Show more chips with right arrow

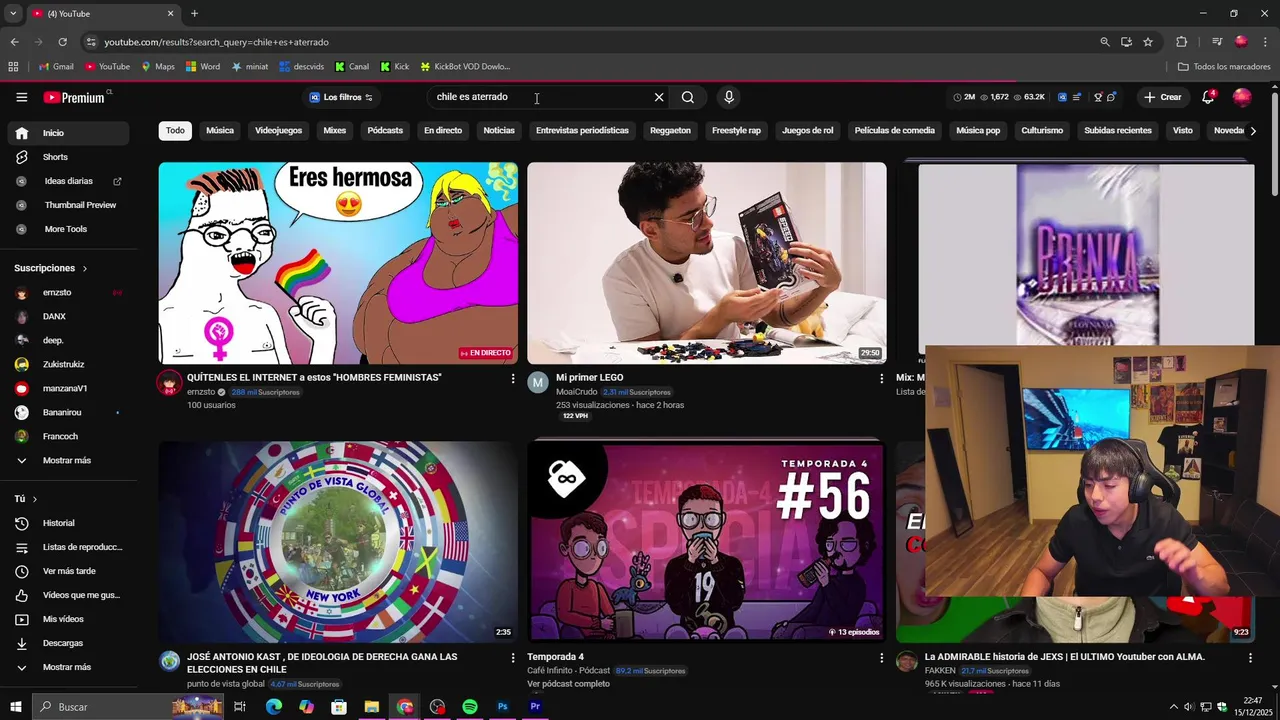1253,130
